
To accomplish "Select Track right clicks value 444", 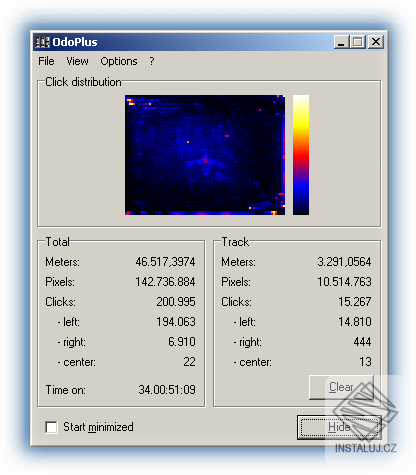I will (362, 342).
